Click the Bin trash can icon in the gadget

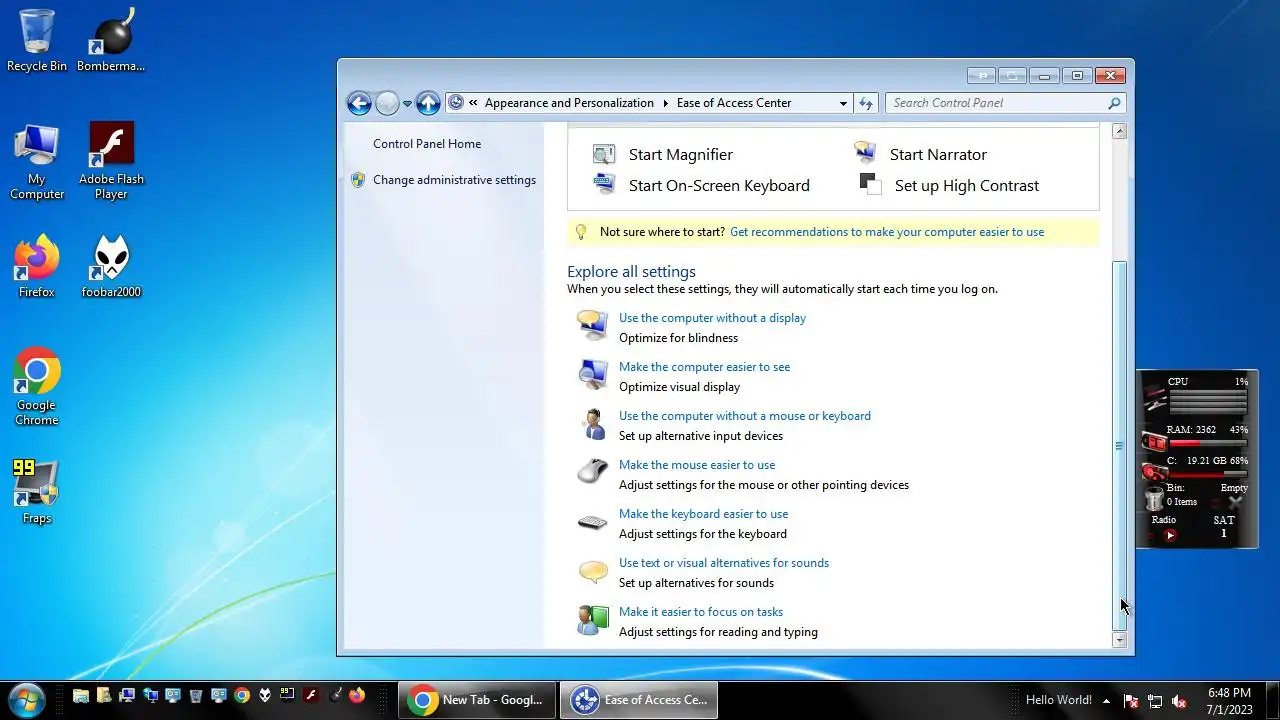click(1155, 497)
